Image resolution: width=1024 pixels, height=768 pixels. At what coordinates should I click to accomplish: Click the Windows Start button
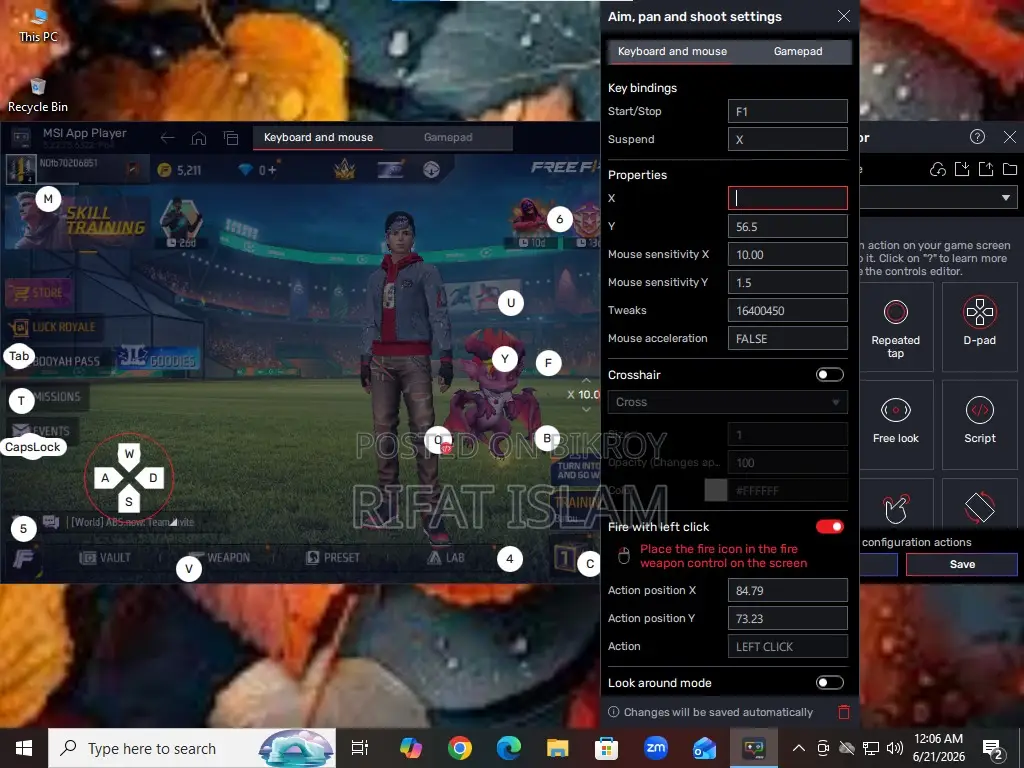(24, 748)
